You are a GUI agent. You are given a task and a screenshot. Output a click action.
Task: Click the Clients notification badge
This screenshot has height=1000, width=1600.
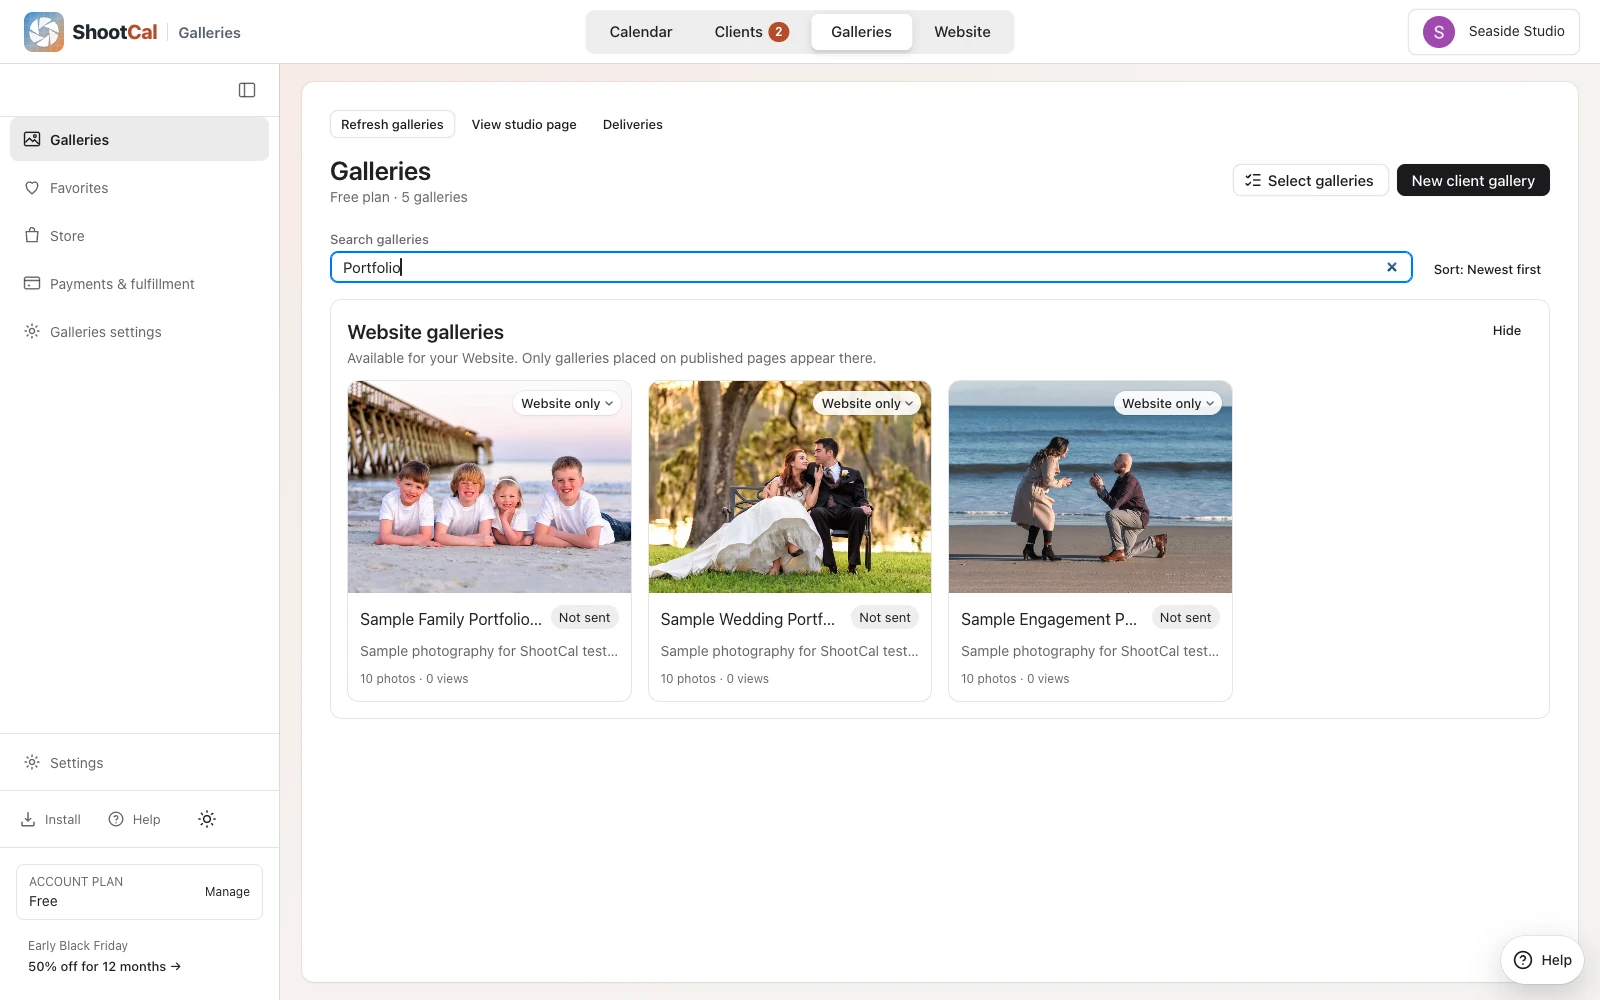click(x=779, y=32)
